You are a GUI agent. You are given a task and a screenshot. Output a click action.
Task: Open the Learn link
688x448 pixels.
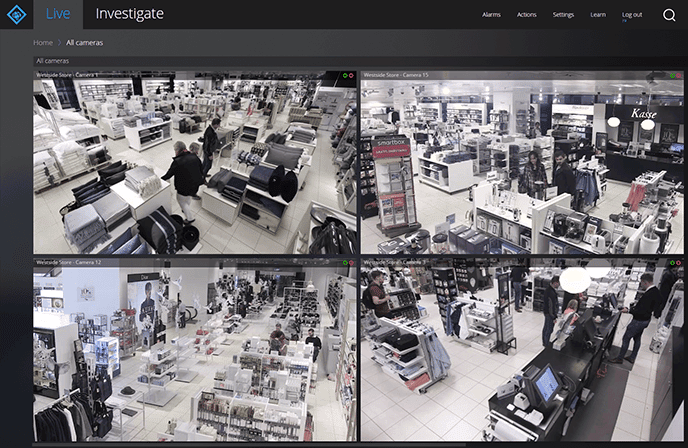pyautogui.click(x=598, y=15)
